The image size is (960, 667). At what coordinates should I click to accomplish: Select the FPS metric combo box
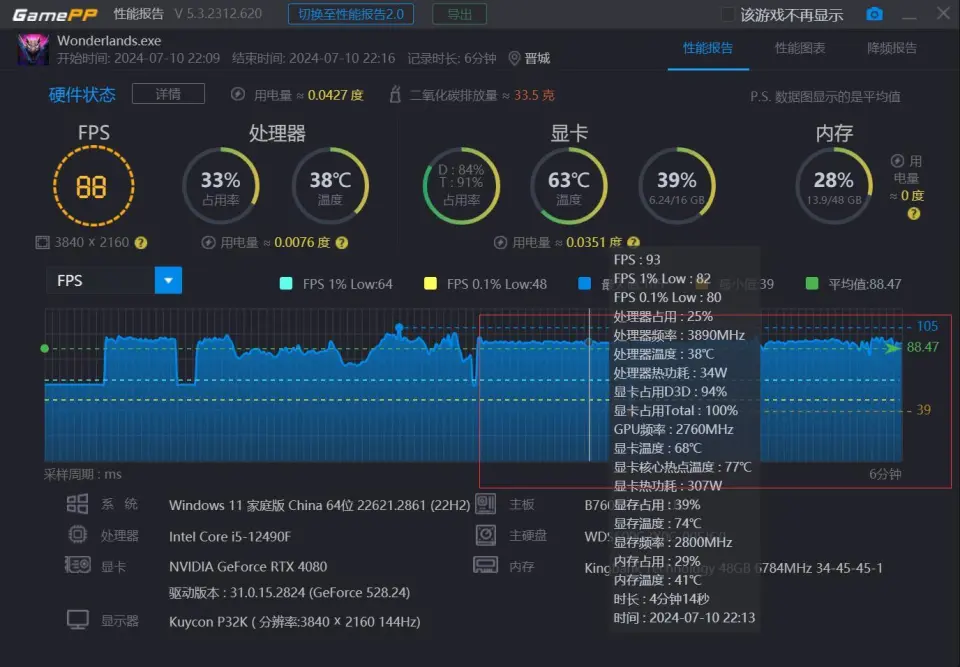click(114, 281)
